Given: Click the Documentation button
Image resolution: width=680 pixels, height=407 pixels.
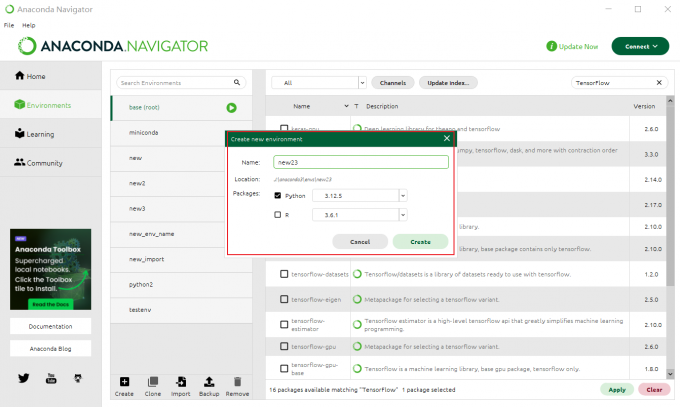Looking at the screenshot, I should click(x=50, y=326).
